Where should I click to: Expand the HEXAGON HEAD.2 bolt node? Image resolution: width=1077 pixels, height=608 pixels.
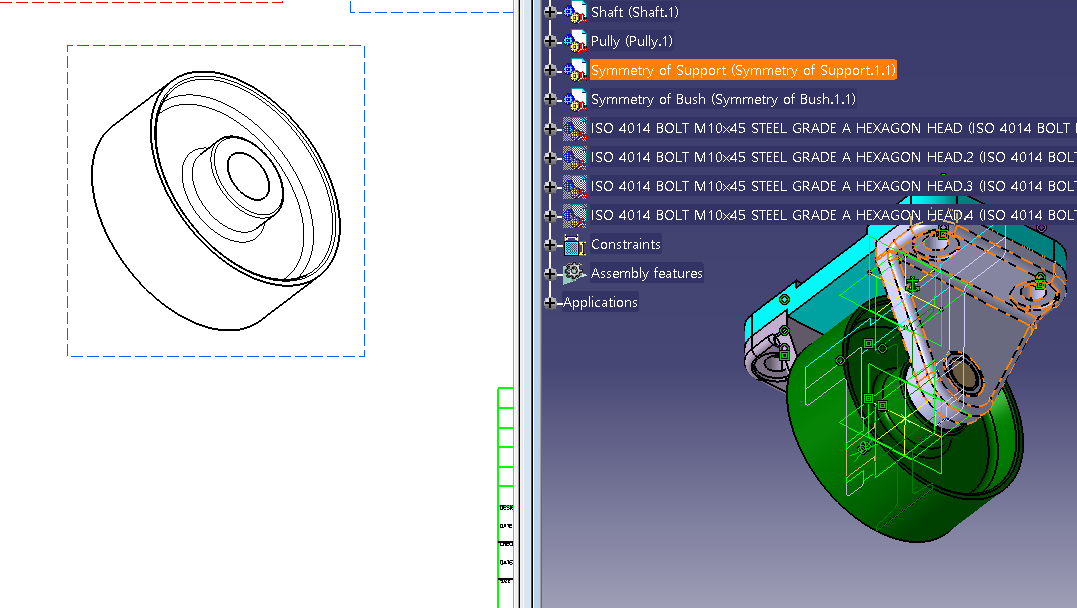pyautogui.click(x=549, y=157)
